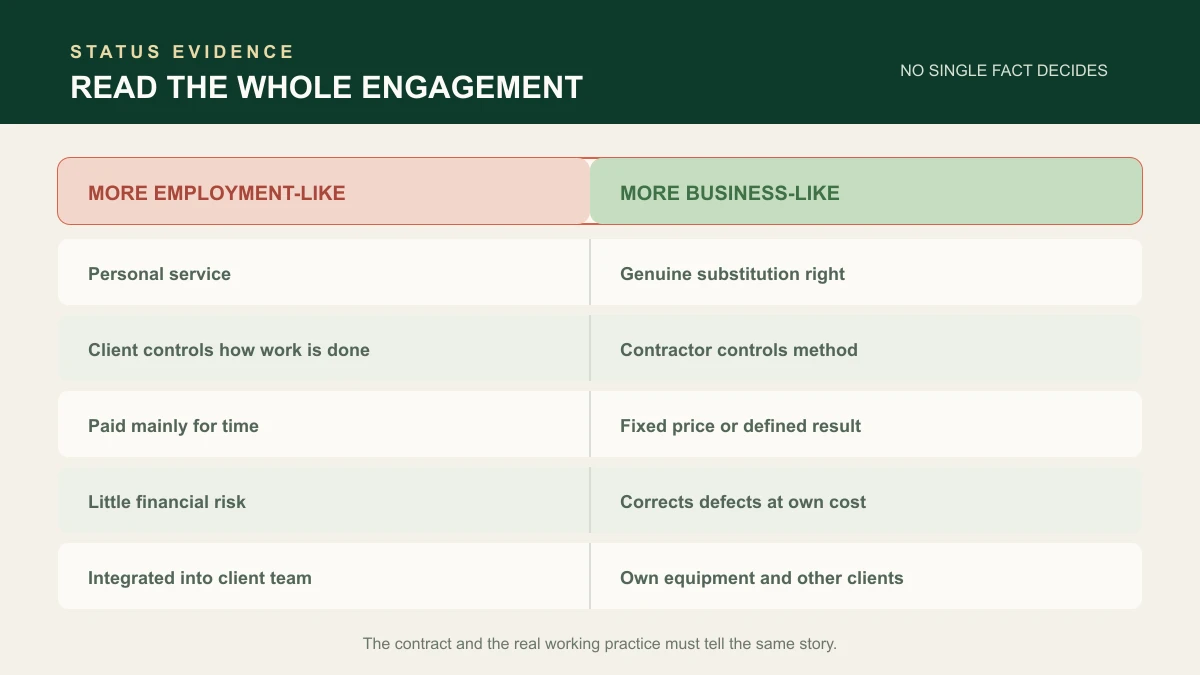1200x675 pixels.
Task: Click the 'Personal service' cell
Action: (324, 272)
